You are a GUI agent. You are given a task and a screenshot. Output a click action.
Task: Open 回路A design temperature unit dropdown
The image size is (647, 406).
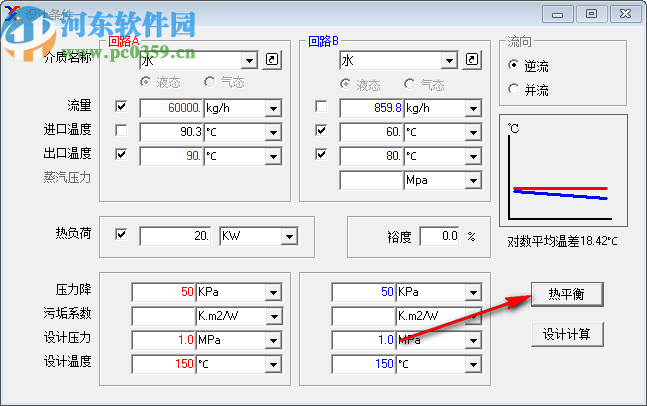273,364
